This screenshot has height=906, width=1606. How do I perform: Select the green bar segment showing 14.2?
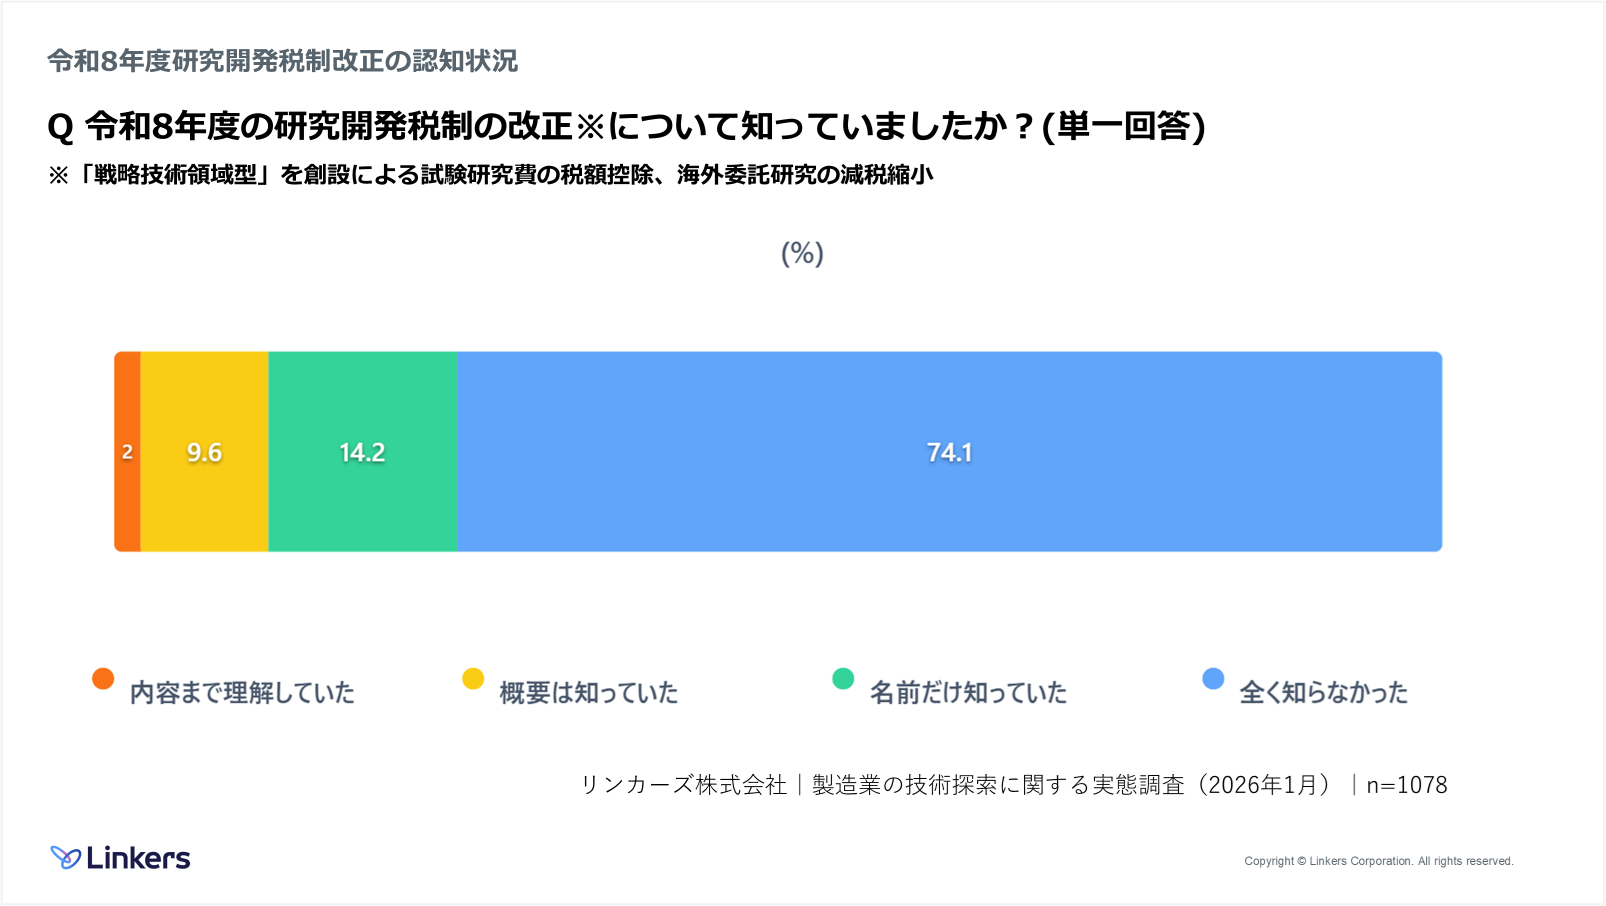click(362, 452)
